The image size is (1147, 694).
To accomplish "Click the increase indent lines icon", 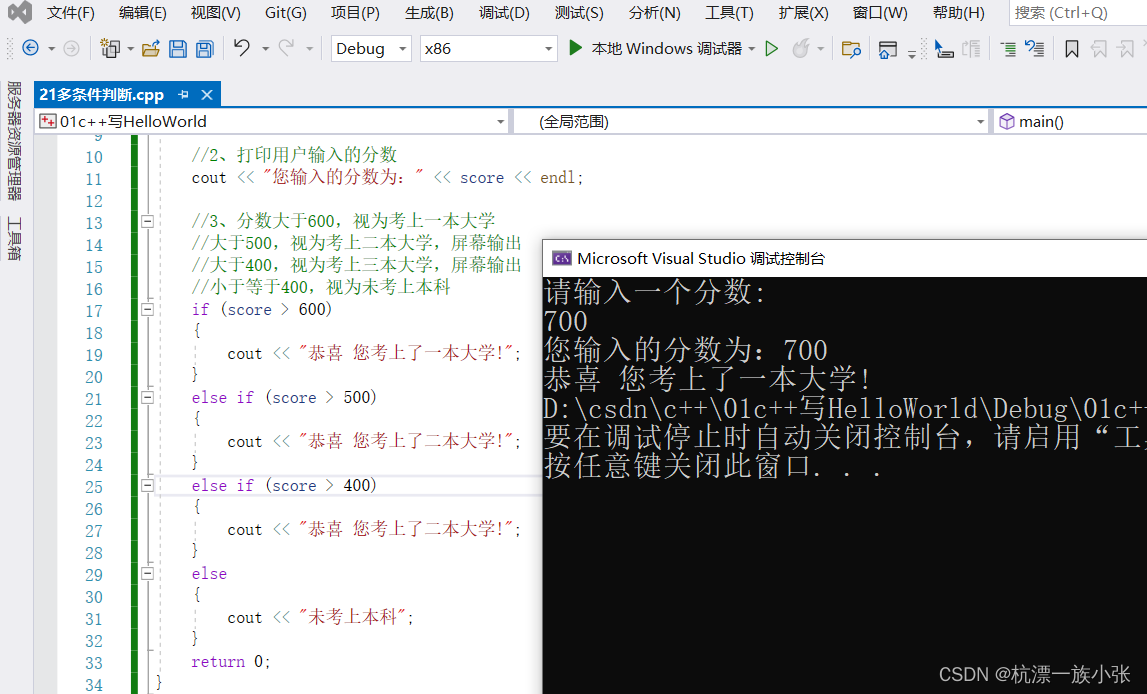I will coord(1008,49).
